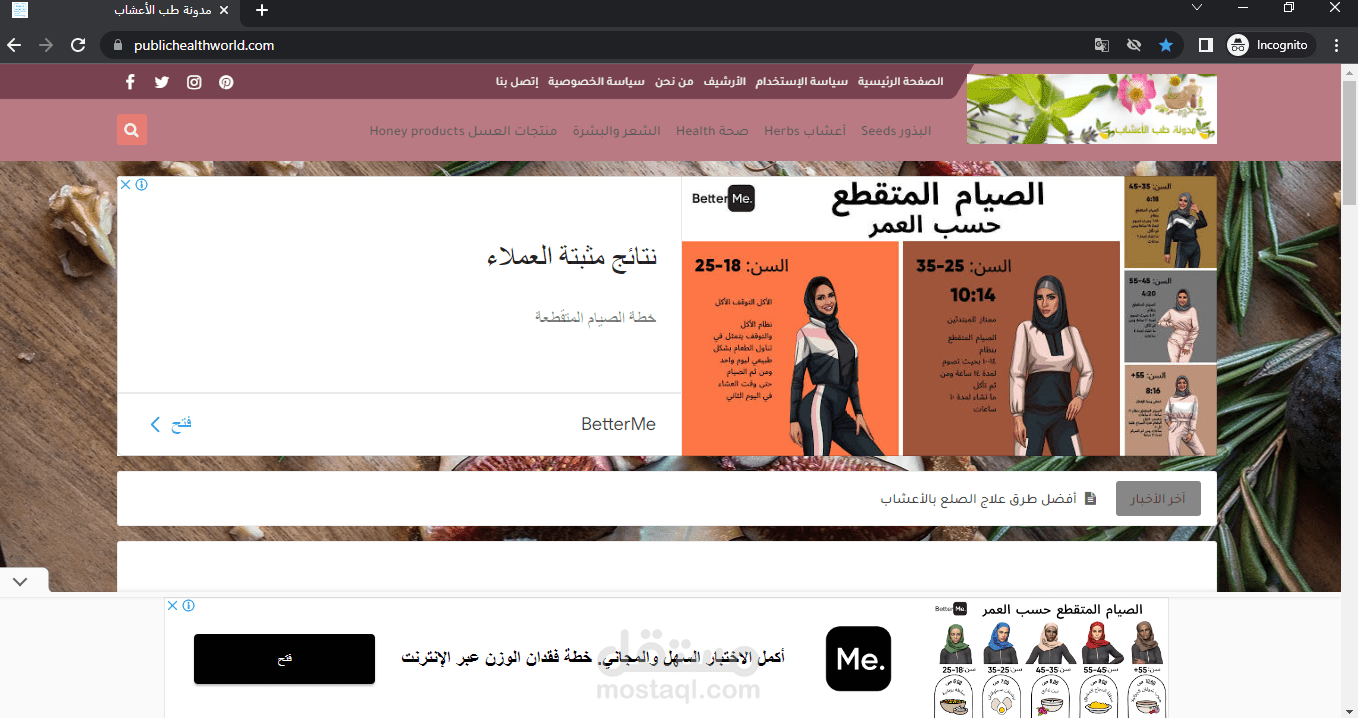The width and height of the screenshot is (1358, 718).
Task: Click the bottom ad info icon
Action: (189, 605)
